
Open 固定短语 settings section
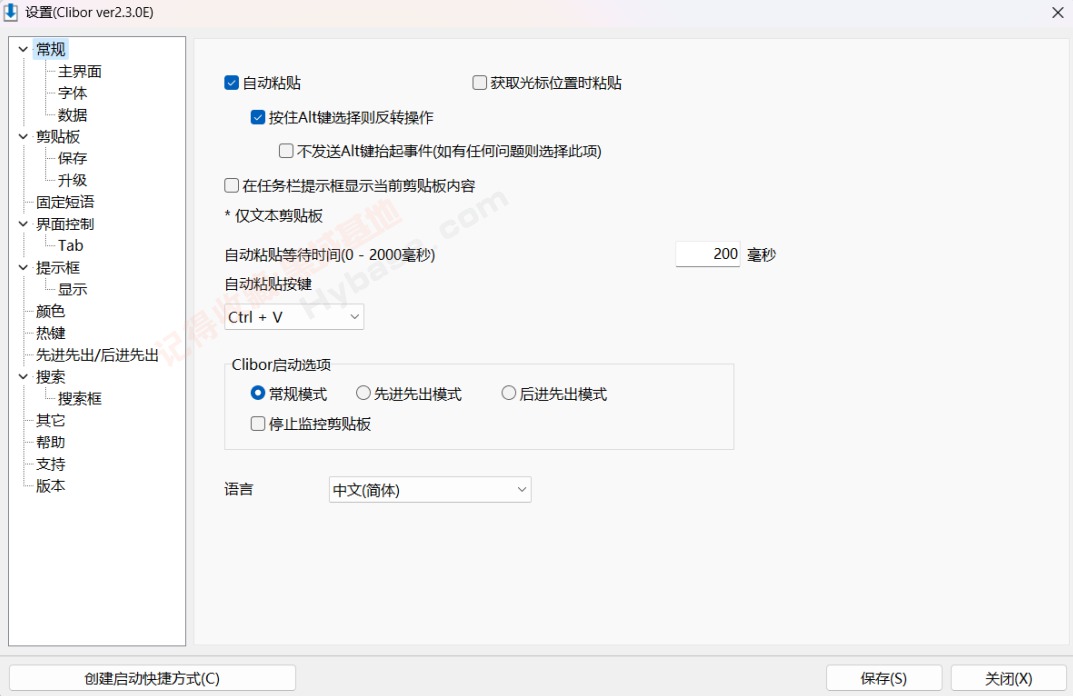[65, 202]
